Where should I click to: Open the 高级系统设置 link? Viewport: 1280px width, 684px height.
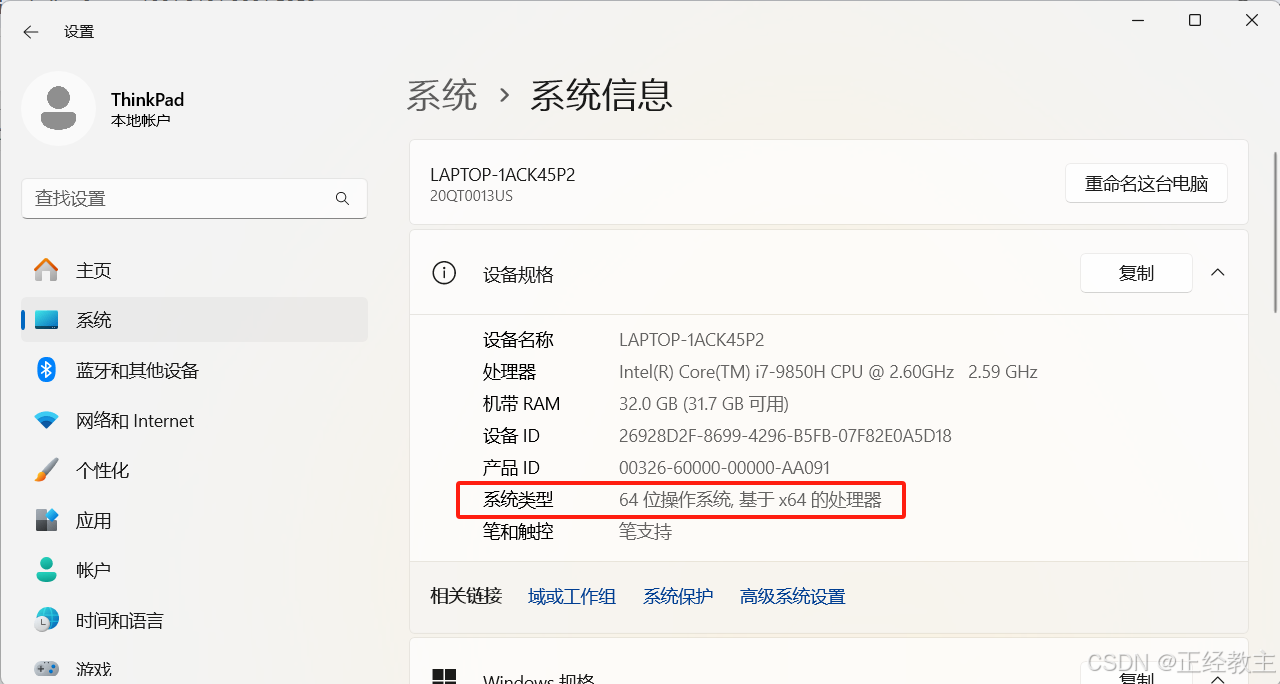[x=792, y=597]
